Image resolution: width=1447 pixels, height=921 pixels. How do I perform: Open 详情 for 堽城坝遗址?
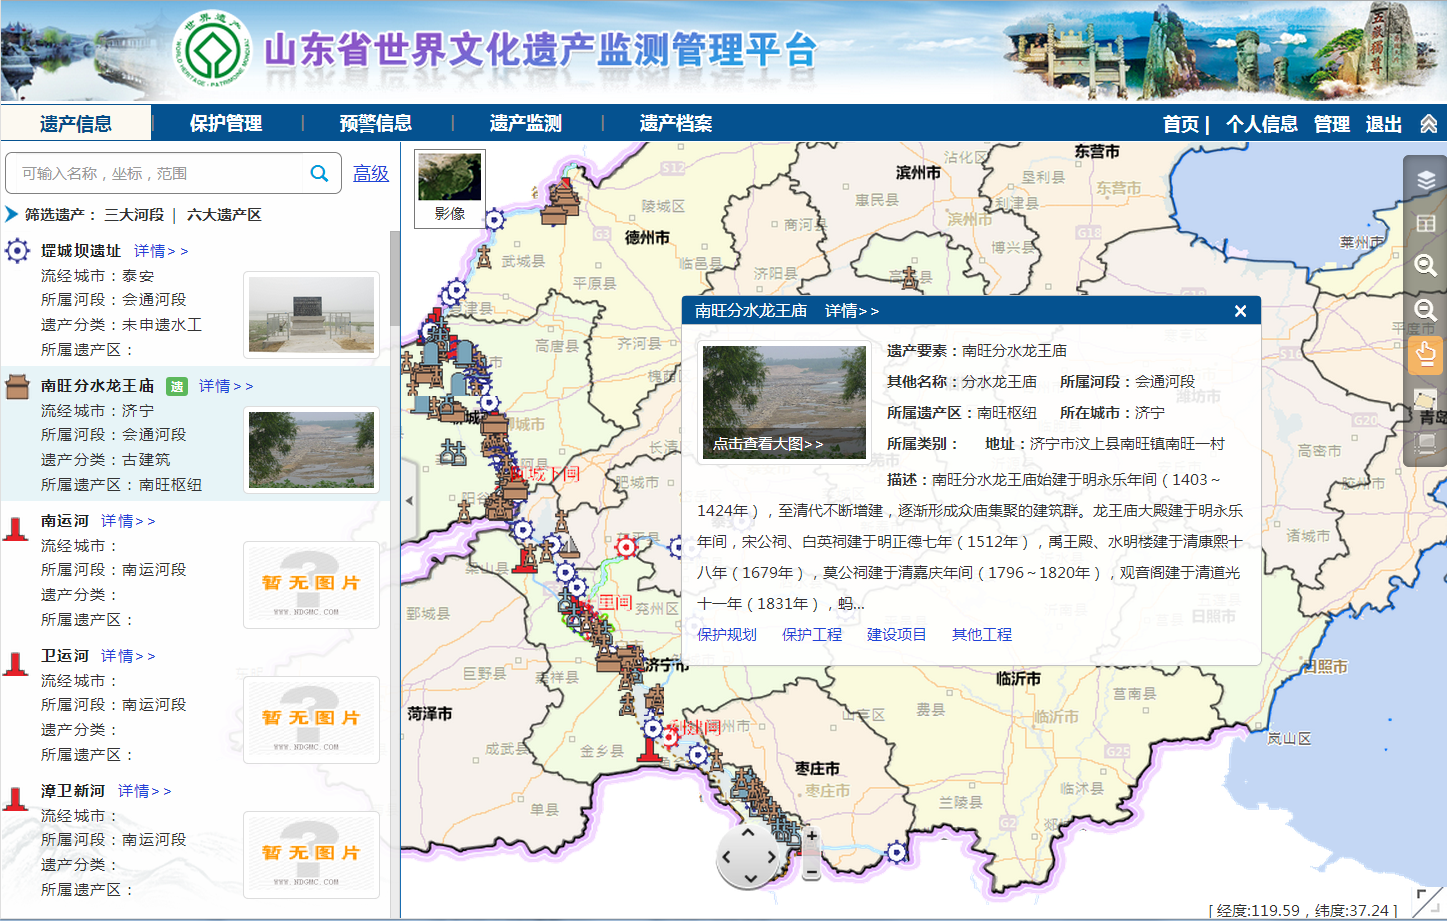pyautogui.click(x=161, y=251)
